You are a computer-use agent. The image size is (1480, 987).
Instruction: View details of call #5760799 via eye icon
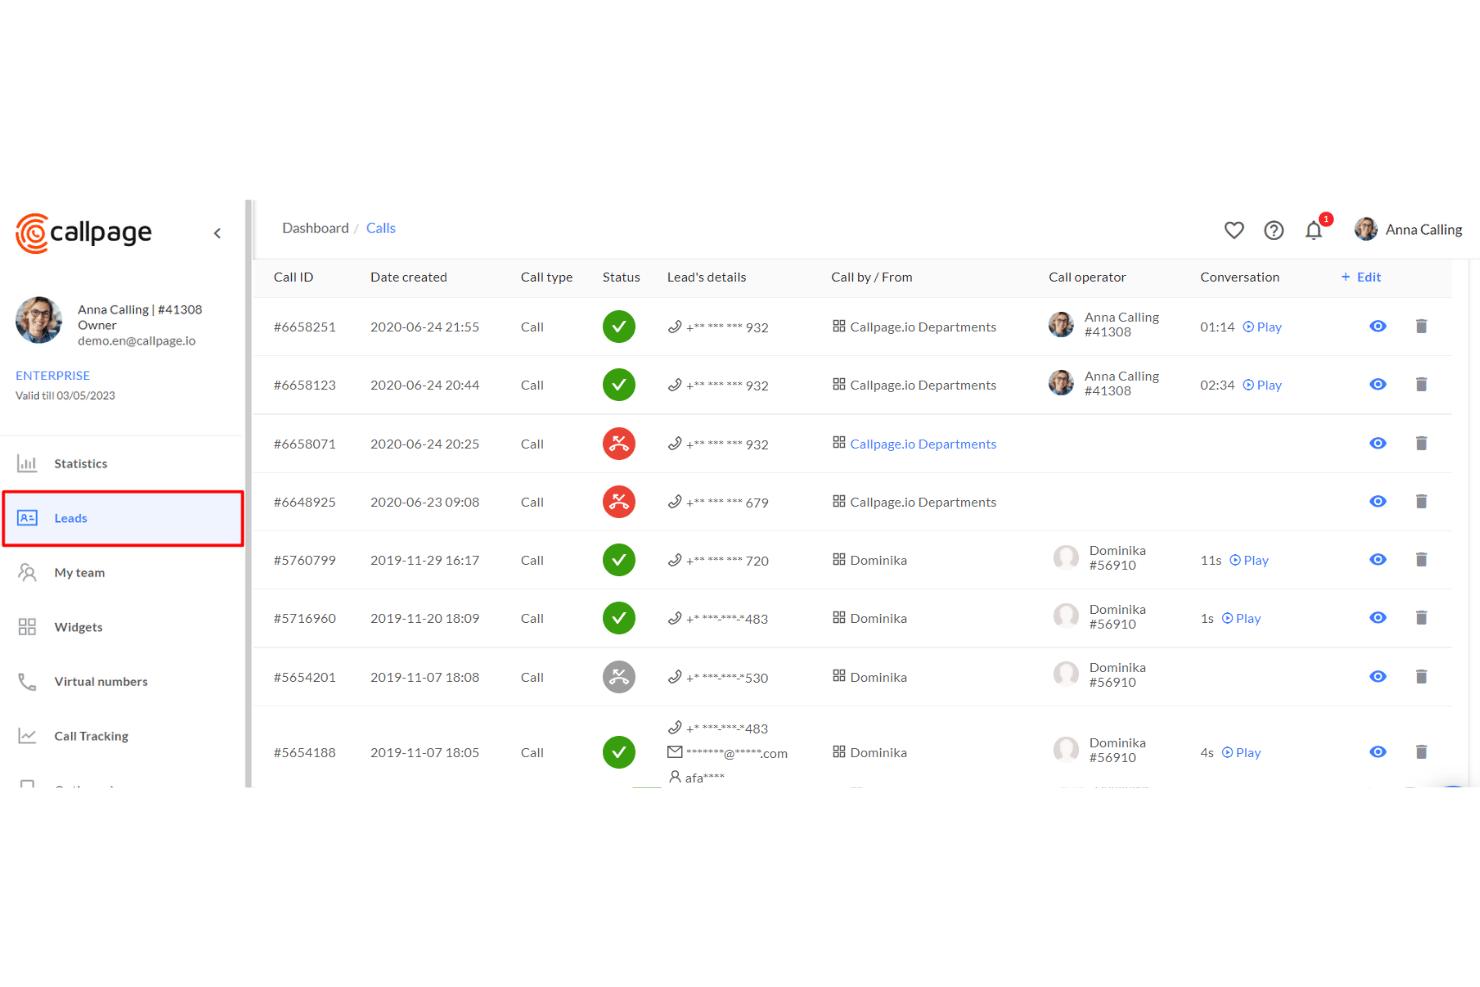click(1378, 559)
